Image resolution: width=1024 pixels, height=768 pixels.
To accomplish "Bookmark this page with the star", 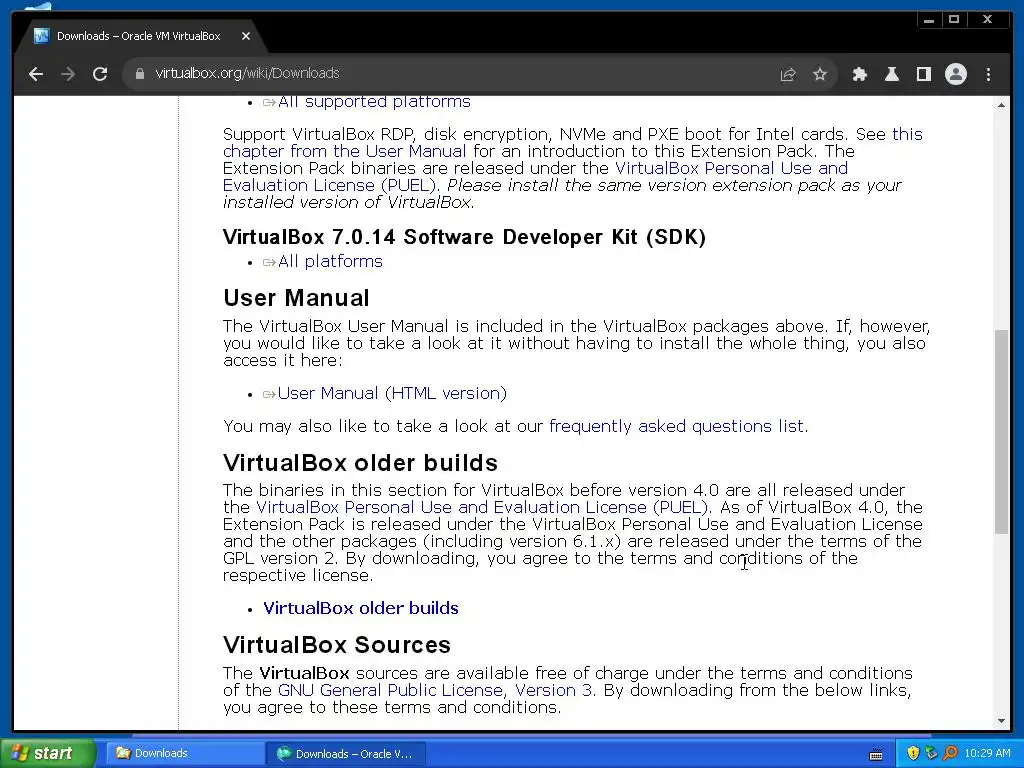I will point(820,74).
